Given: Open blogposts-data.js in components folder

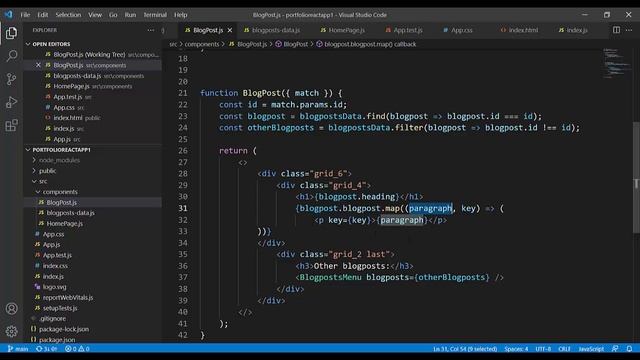Looking at the screenshot, I should click(x=92, y=213).
